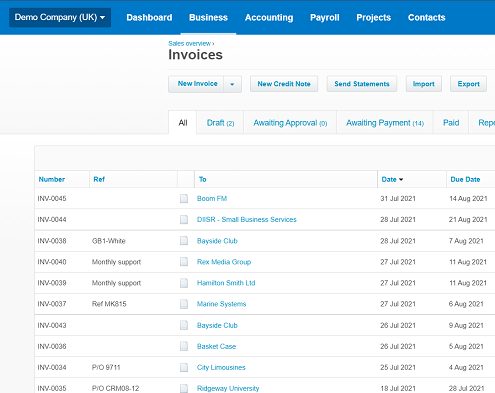Click the New Credit Note button
This screenshot has height=393, width=495.
[x=284, y=84]
